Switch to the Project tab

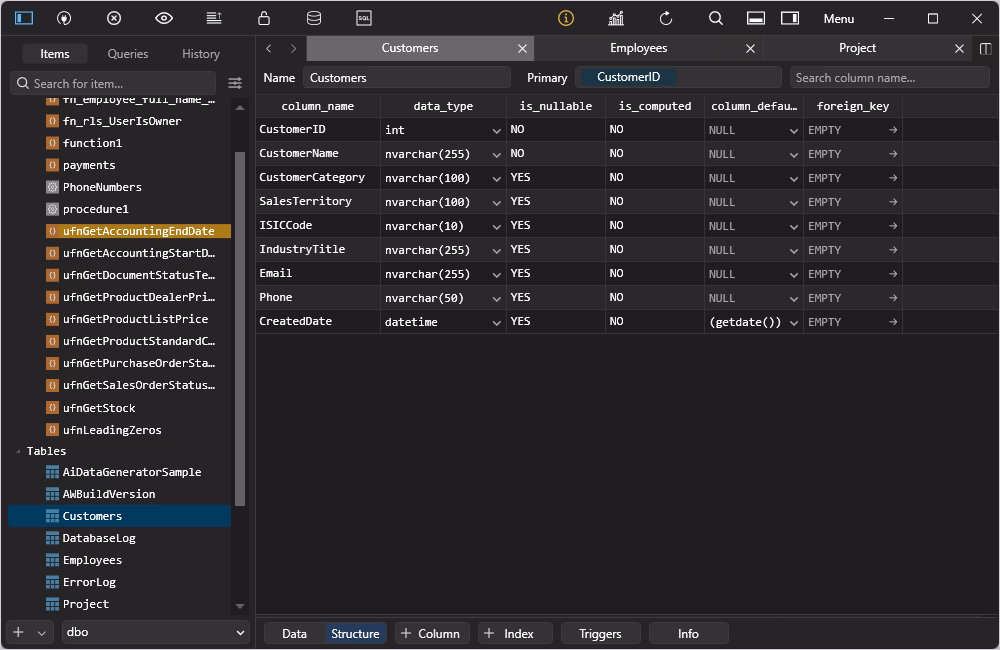(857, 48)
